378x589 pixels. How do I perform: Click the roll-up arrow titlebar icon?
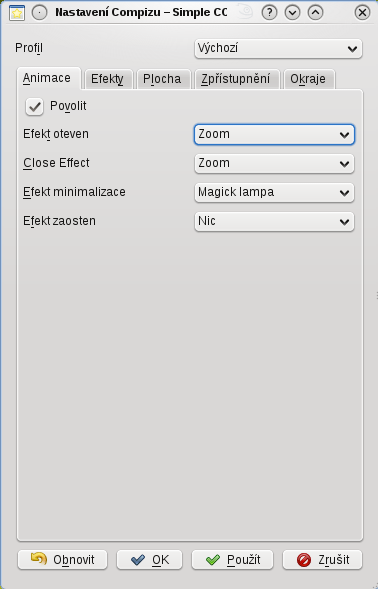click(315, 13)
